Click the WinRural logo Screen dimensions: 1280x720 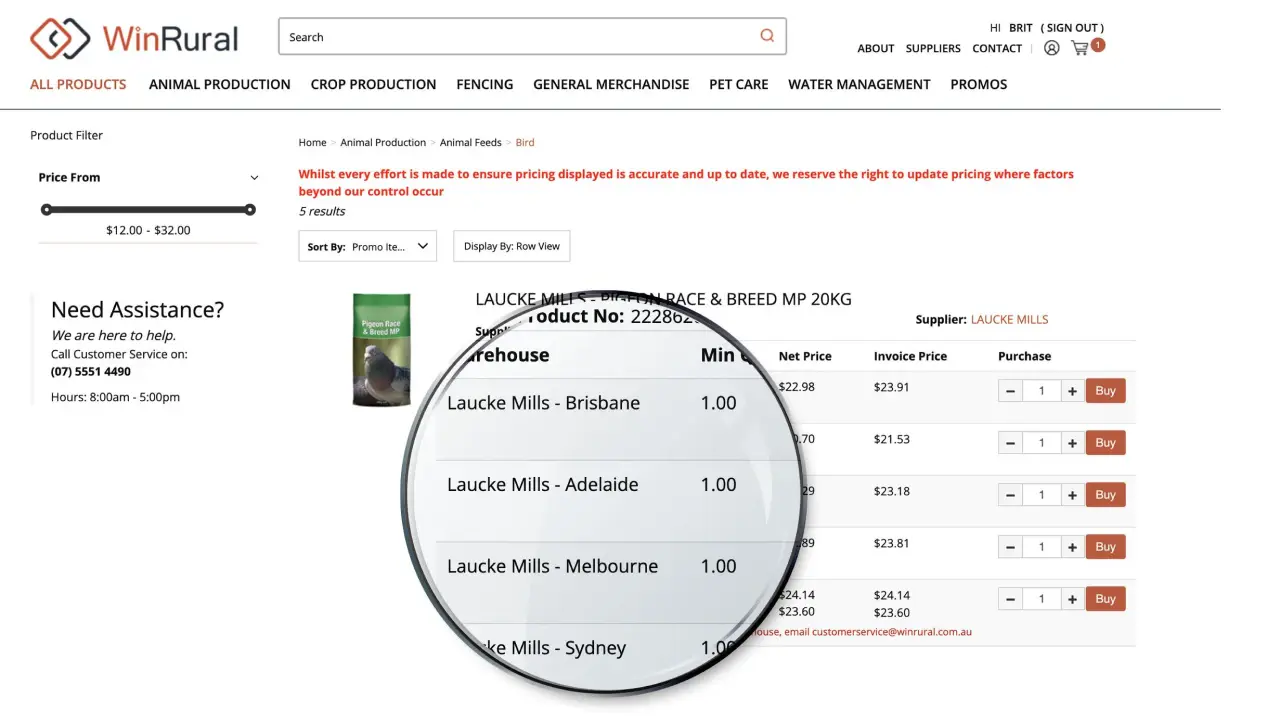point(135,39)
